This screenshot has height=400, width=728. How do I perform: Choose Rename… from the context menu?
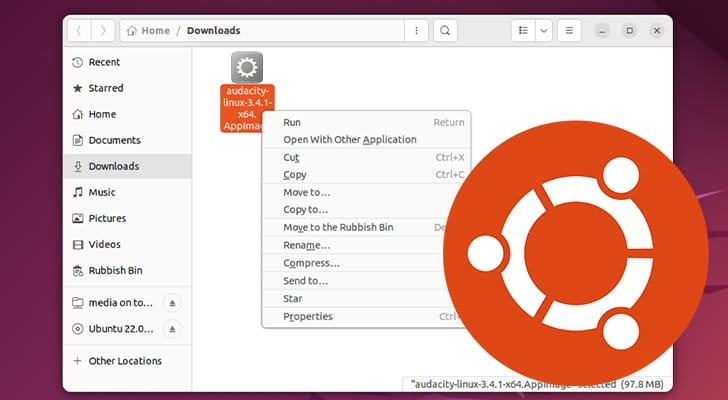pos(354,245)
